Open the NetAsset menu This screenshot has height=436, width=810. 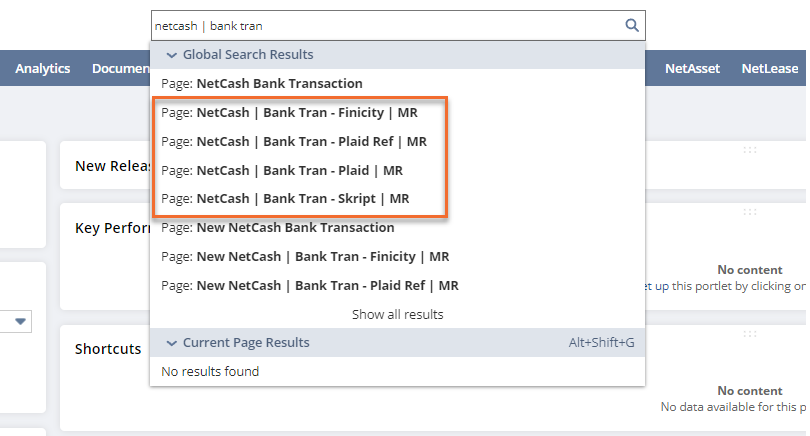692,68
